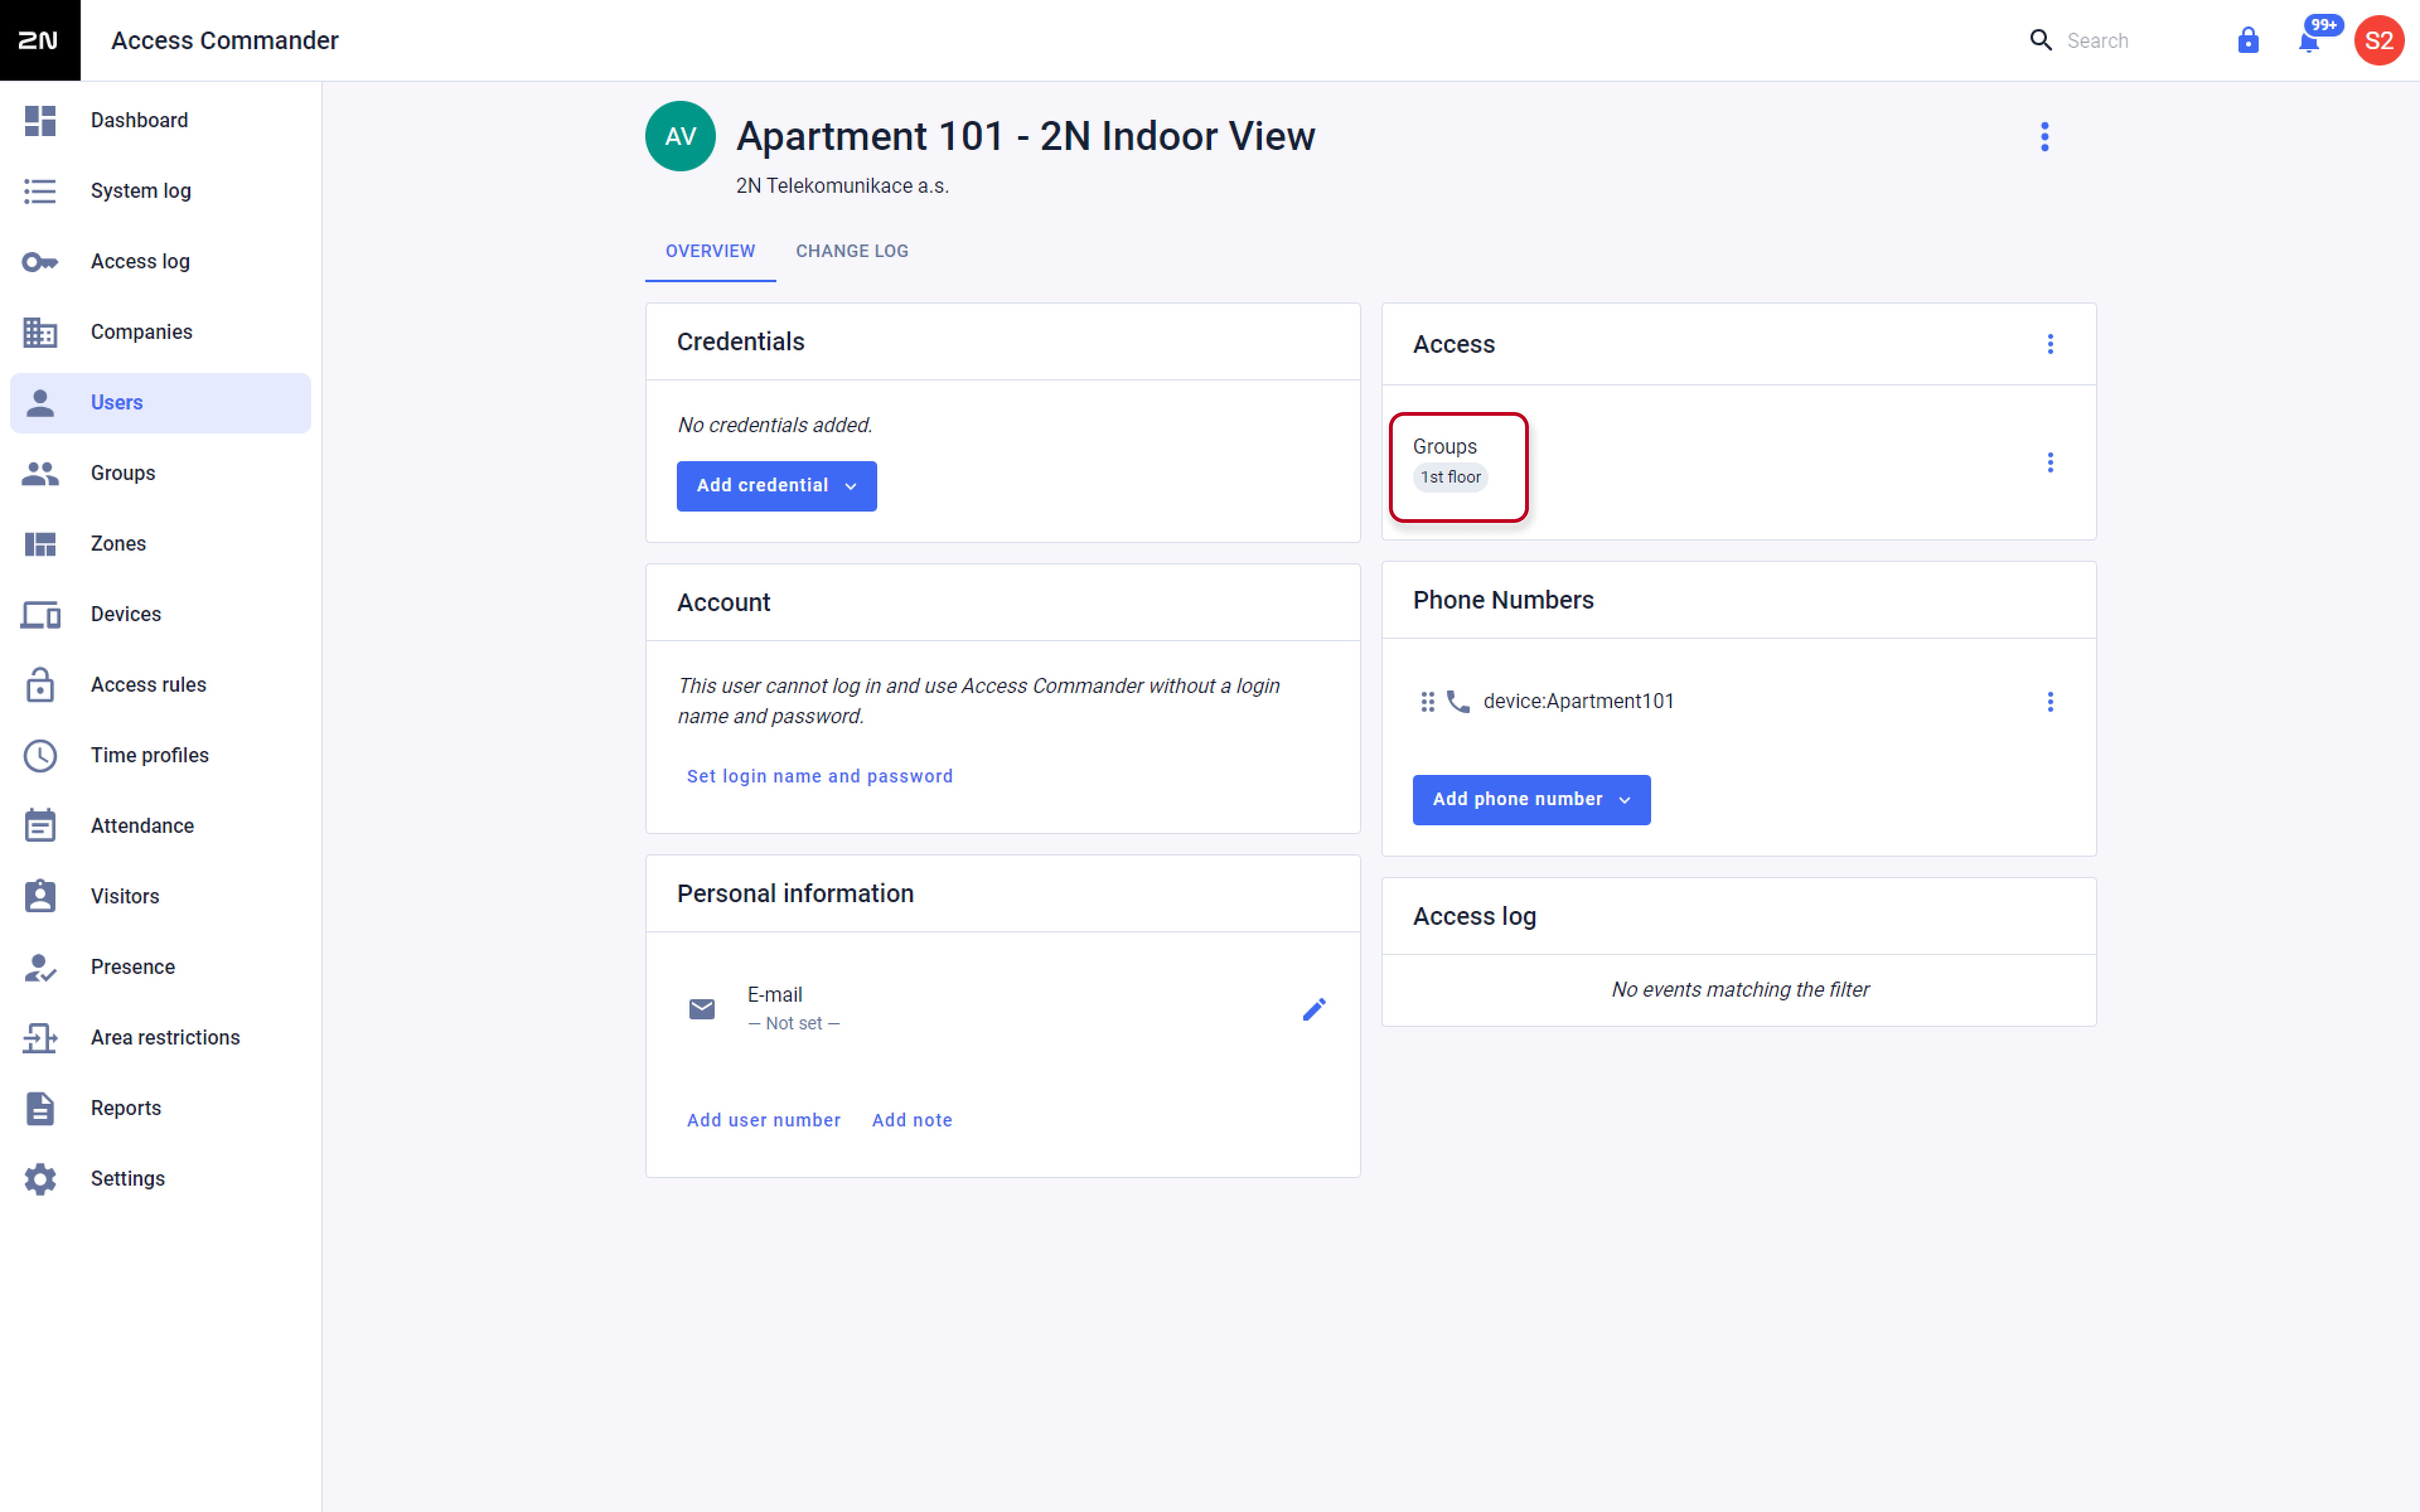The width and height of the screenshot is (2420, 1512).
Task: Click the AV user avatar
Action: pyautogui.click(x=680, y=136)
